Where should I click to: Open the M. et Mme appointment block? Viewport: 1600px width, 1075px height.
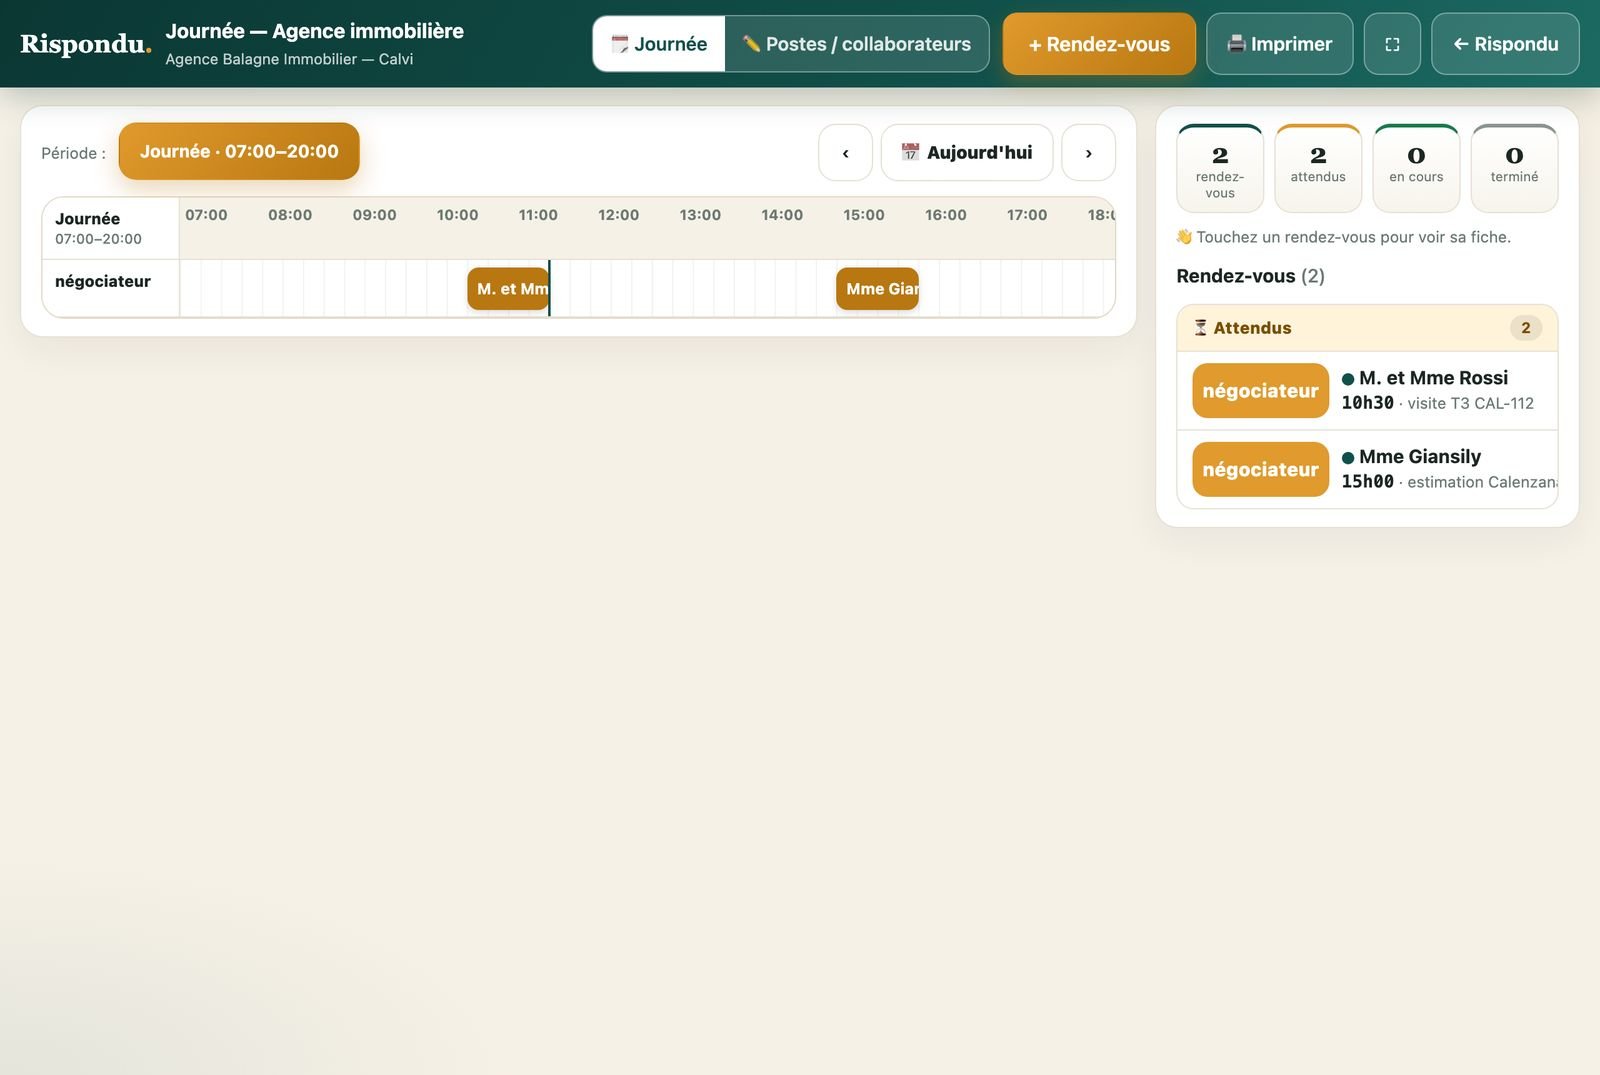[x=508, y=289]
